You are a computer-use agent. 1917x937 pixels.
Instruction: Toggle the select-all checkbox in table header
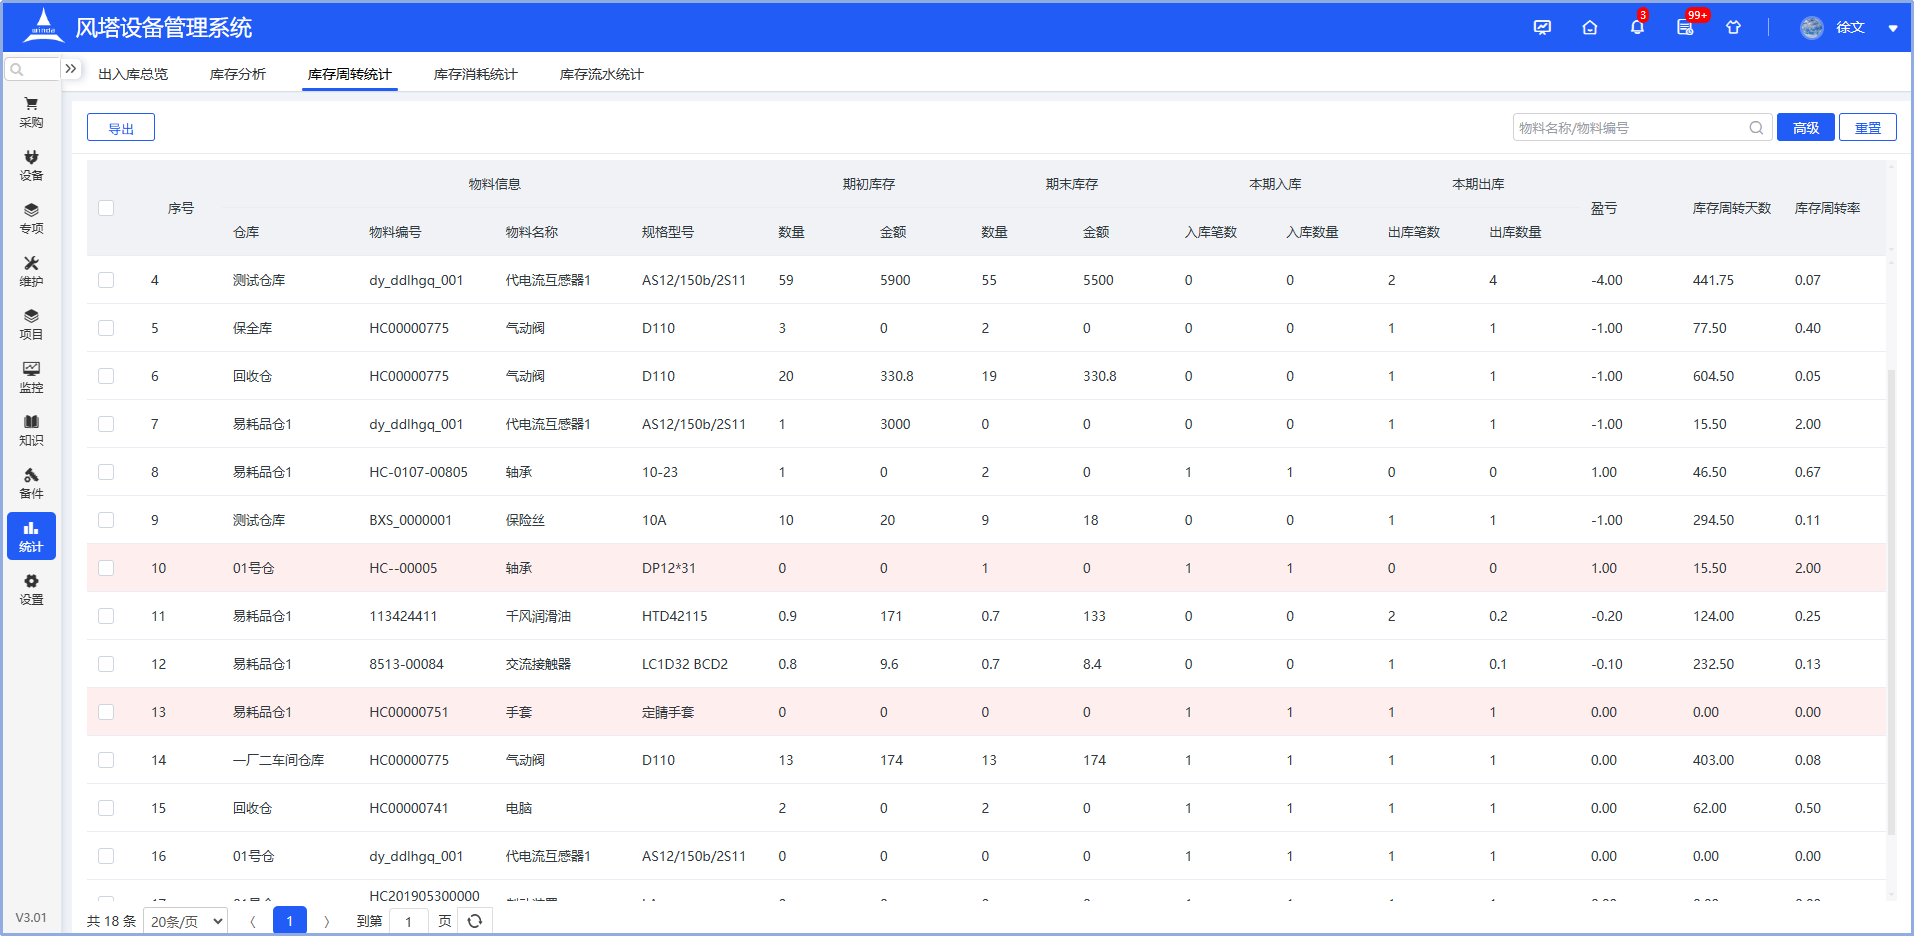106,208
